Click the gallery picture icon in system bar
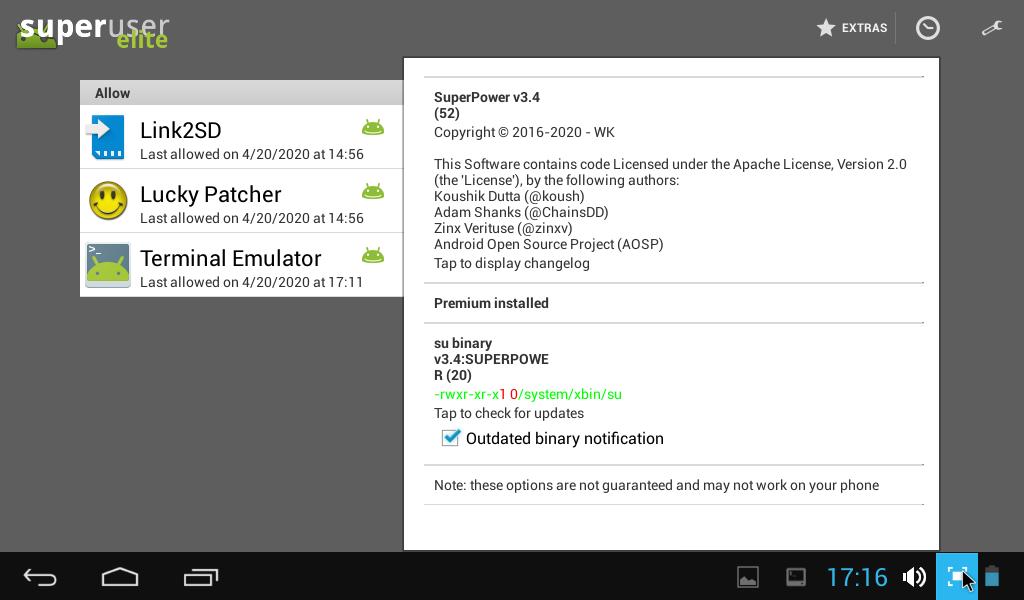 tap(748, 577)
